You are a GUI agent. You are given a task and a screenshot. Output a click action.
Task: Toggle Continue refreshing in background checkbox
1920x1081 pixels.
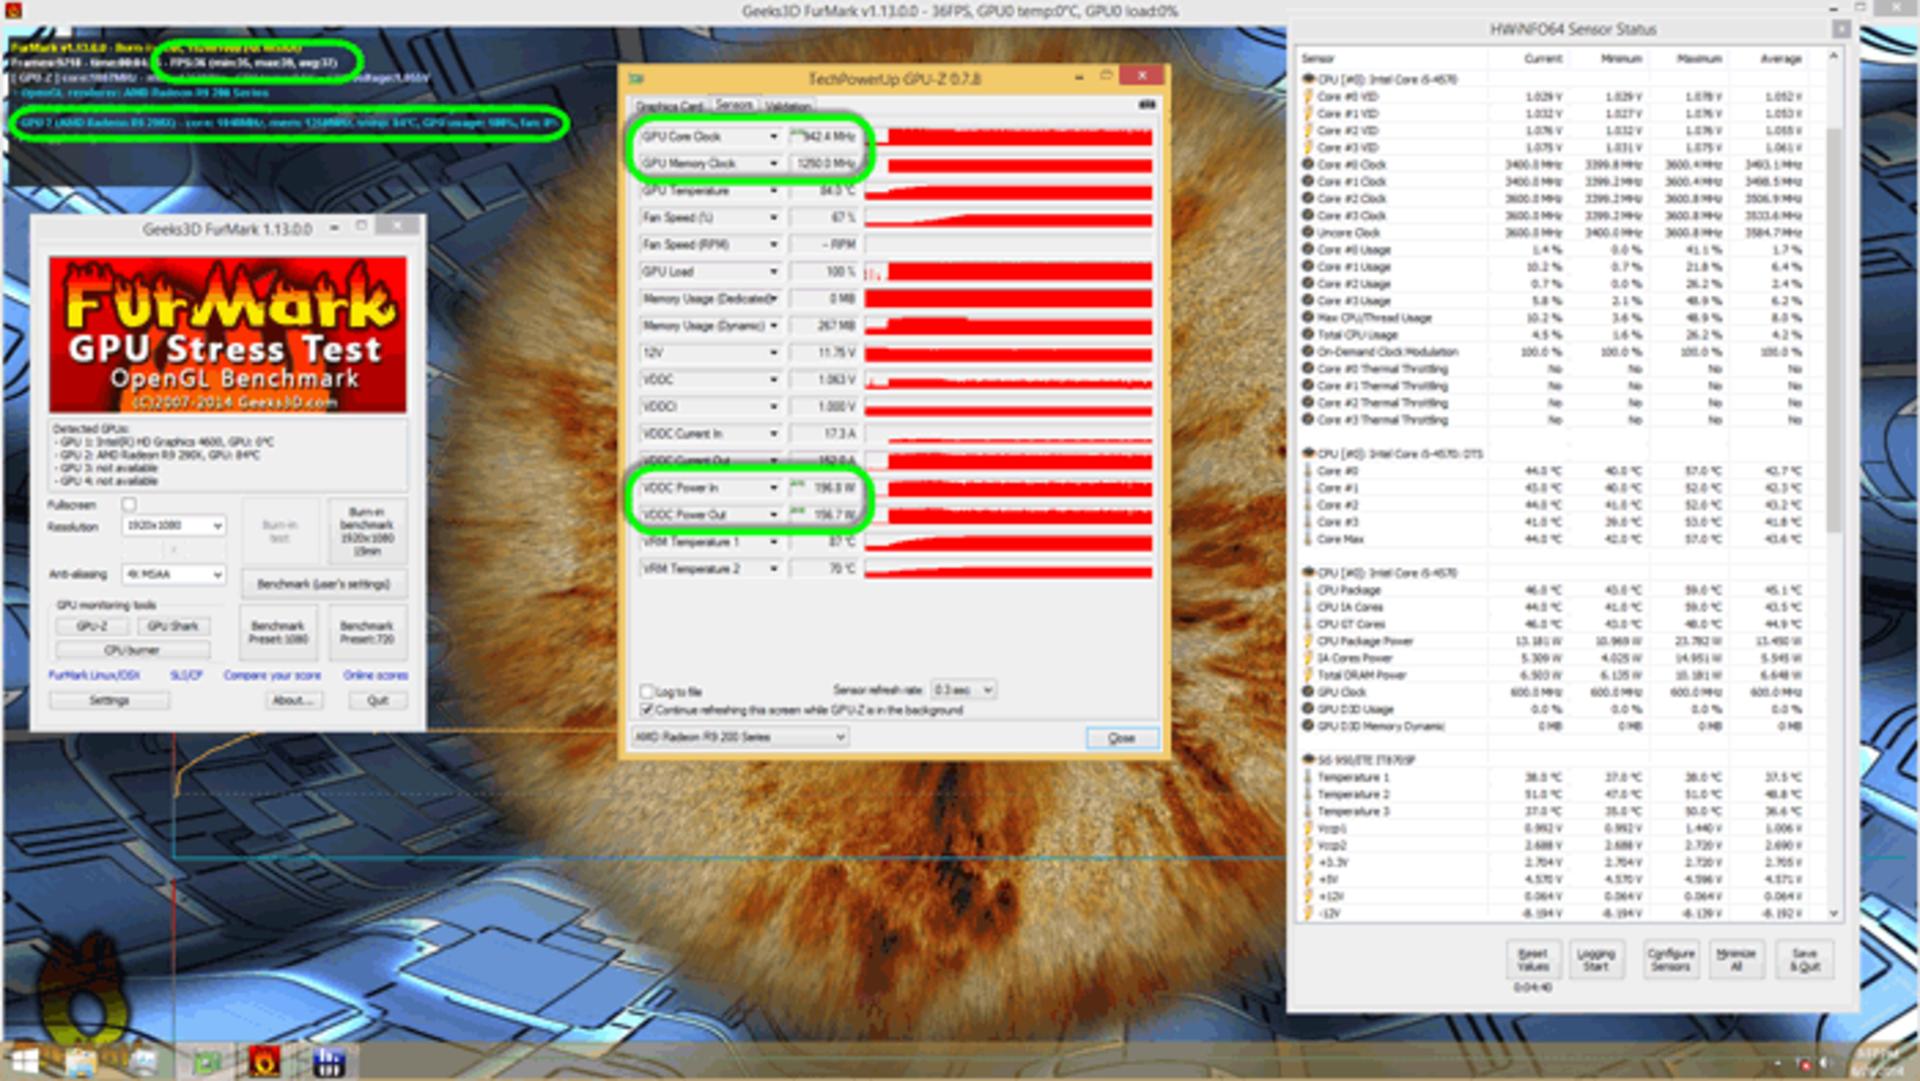(646, 709)
